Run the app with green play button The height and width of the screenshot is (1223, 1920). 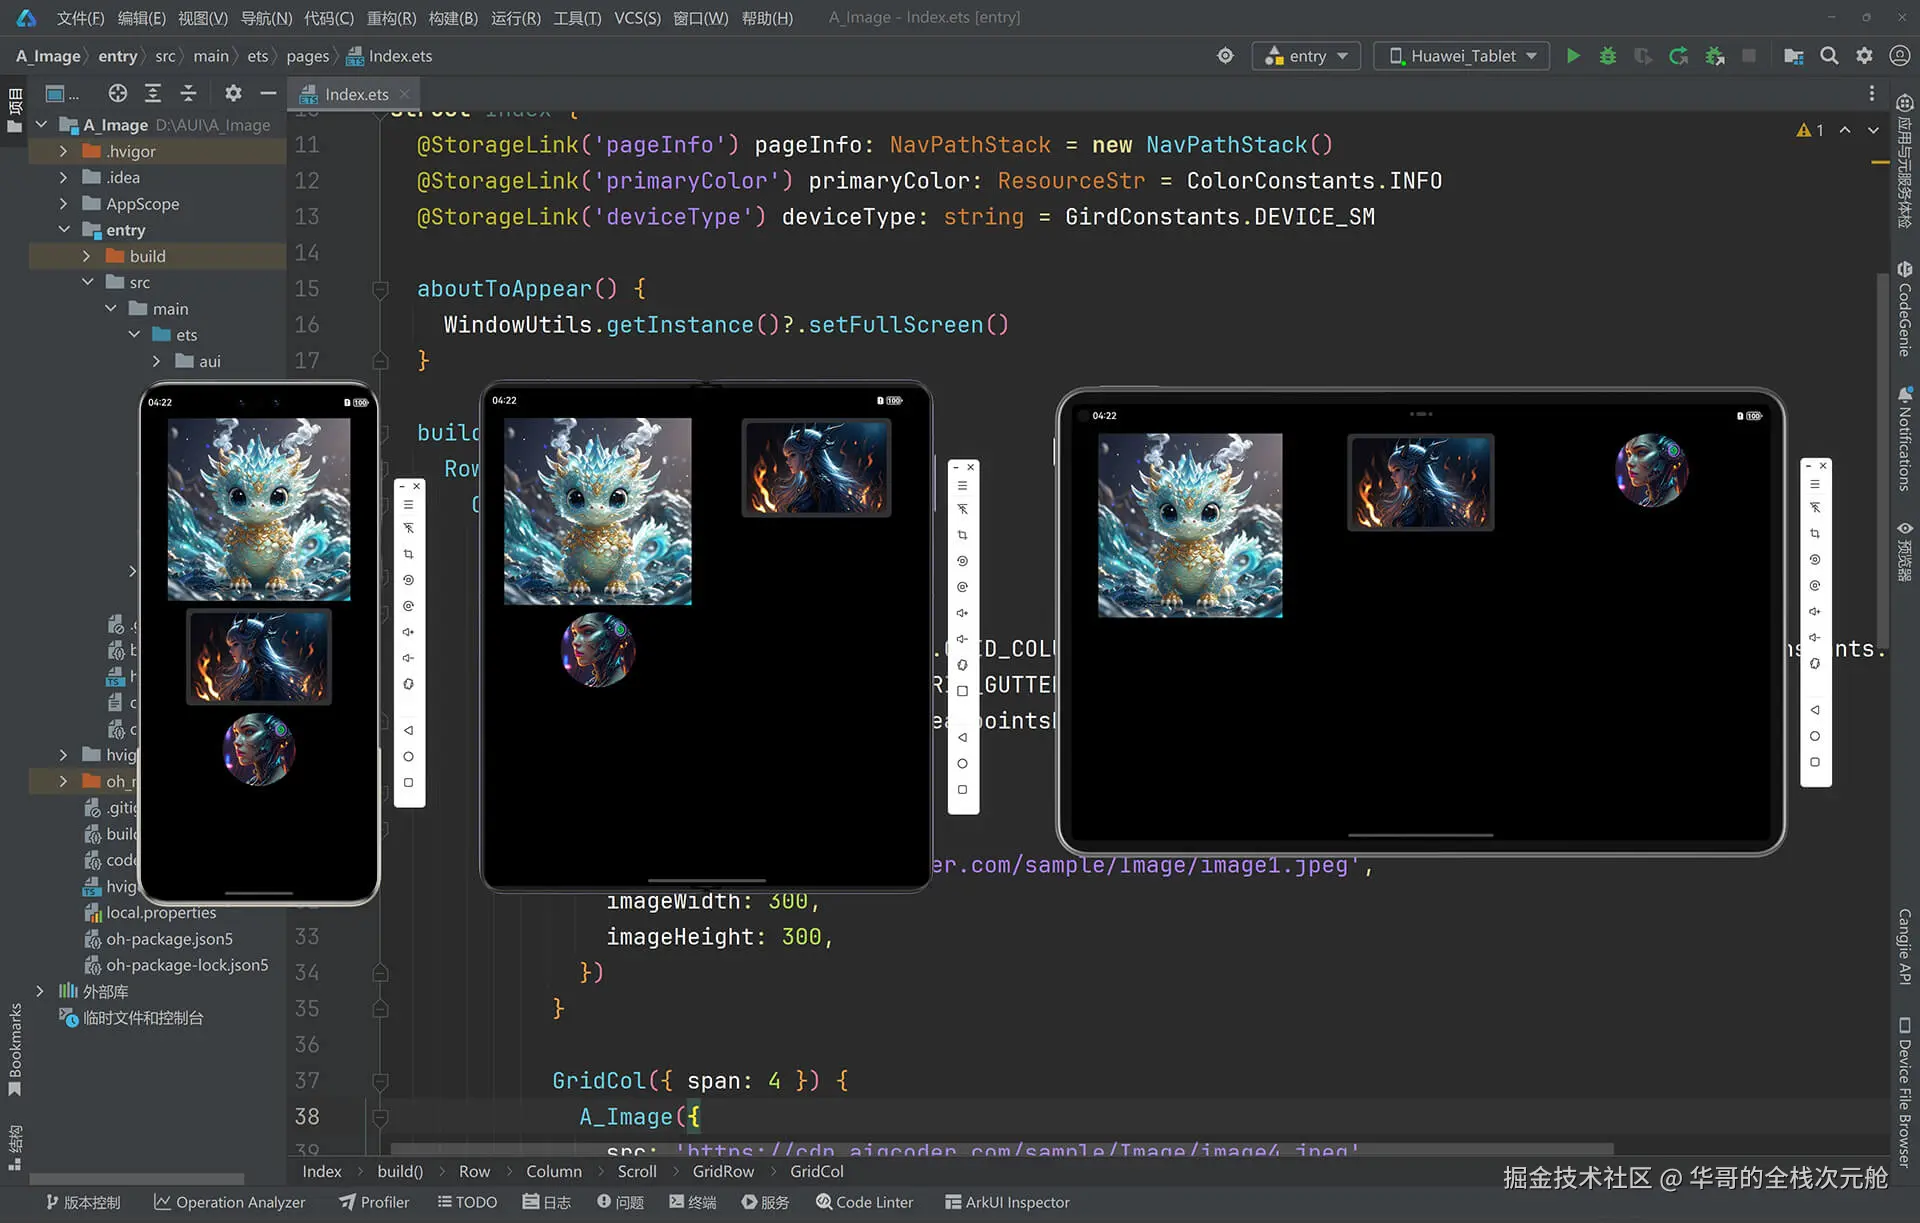[1573, 56]
